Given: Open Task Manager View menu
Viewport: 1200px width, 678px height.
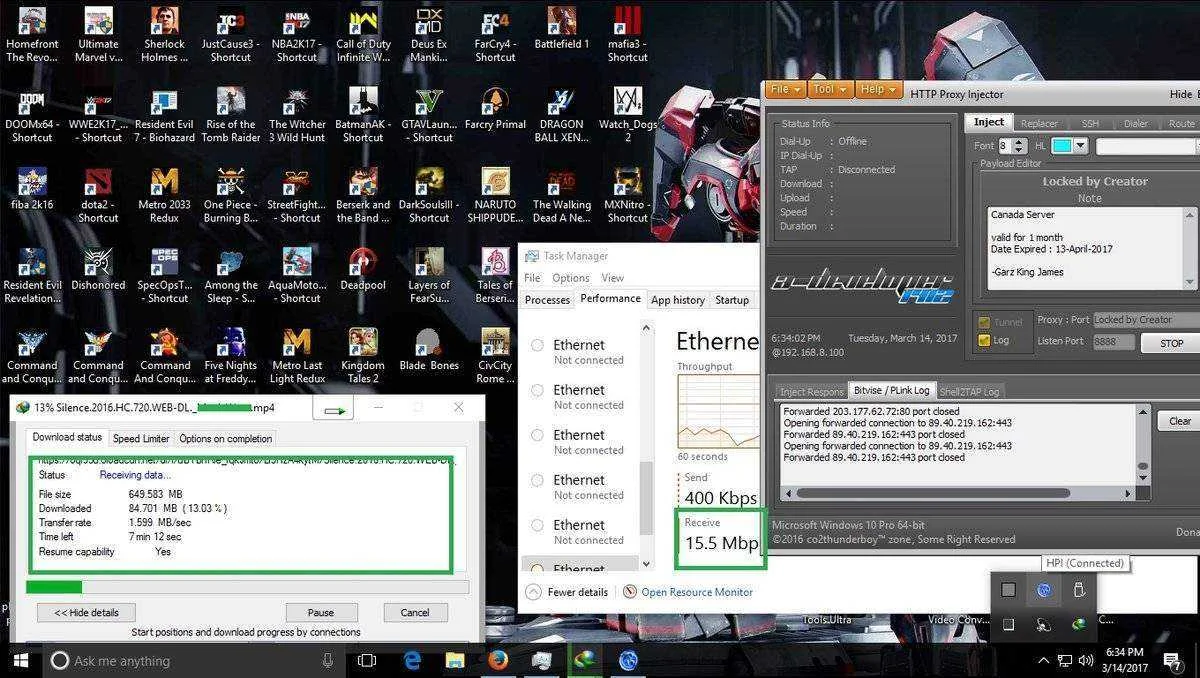Looking at the screenshot, I should (x=612, y=277).
